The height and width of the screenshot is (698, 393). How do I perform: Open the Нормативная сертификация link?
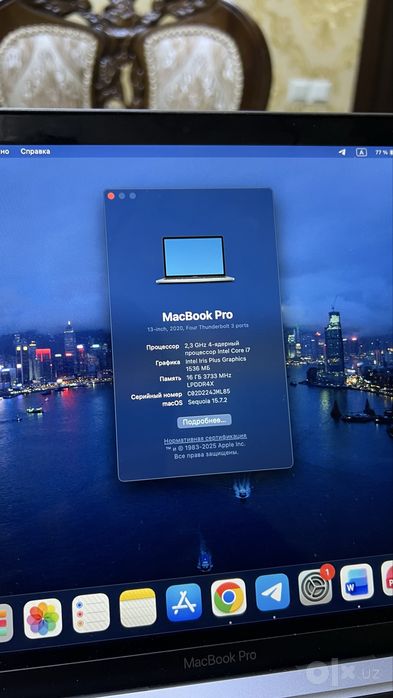205,438
